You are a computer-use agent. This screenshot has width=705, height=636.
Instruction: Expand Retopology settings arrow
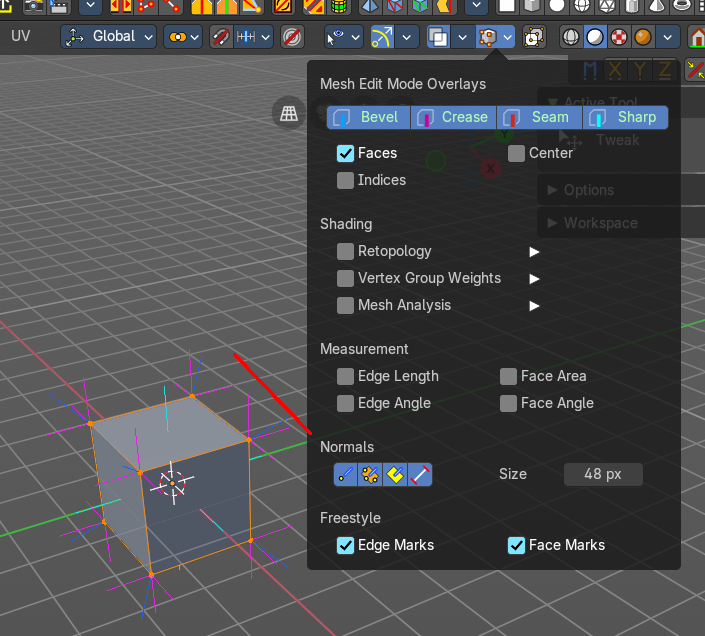[534, 252]
